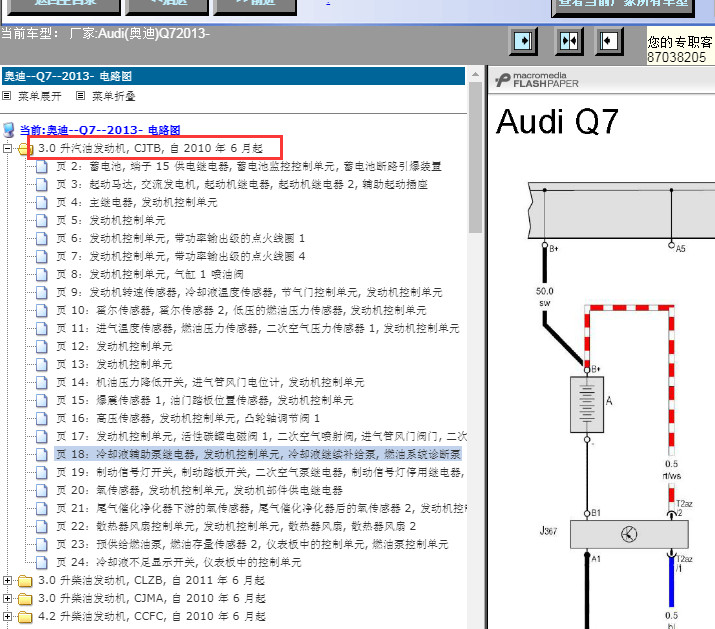This screenshot has height=629, width=715.
Task: Click the expand-right-panel arrow icon
Action: pyautogui.click(x=609, y=41)
